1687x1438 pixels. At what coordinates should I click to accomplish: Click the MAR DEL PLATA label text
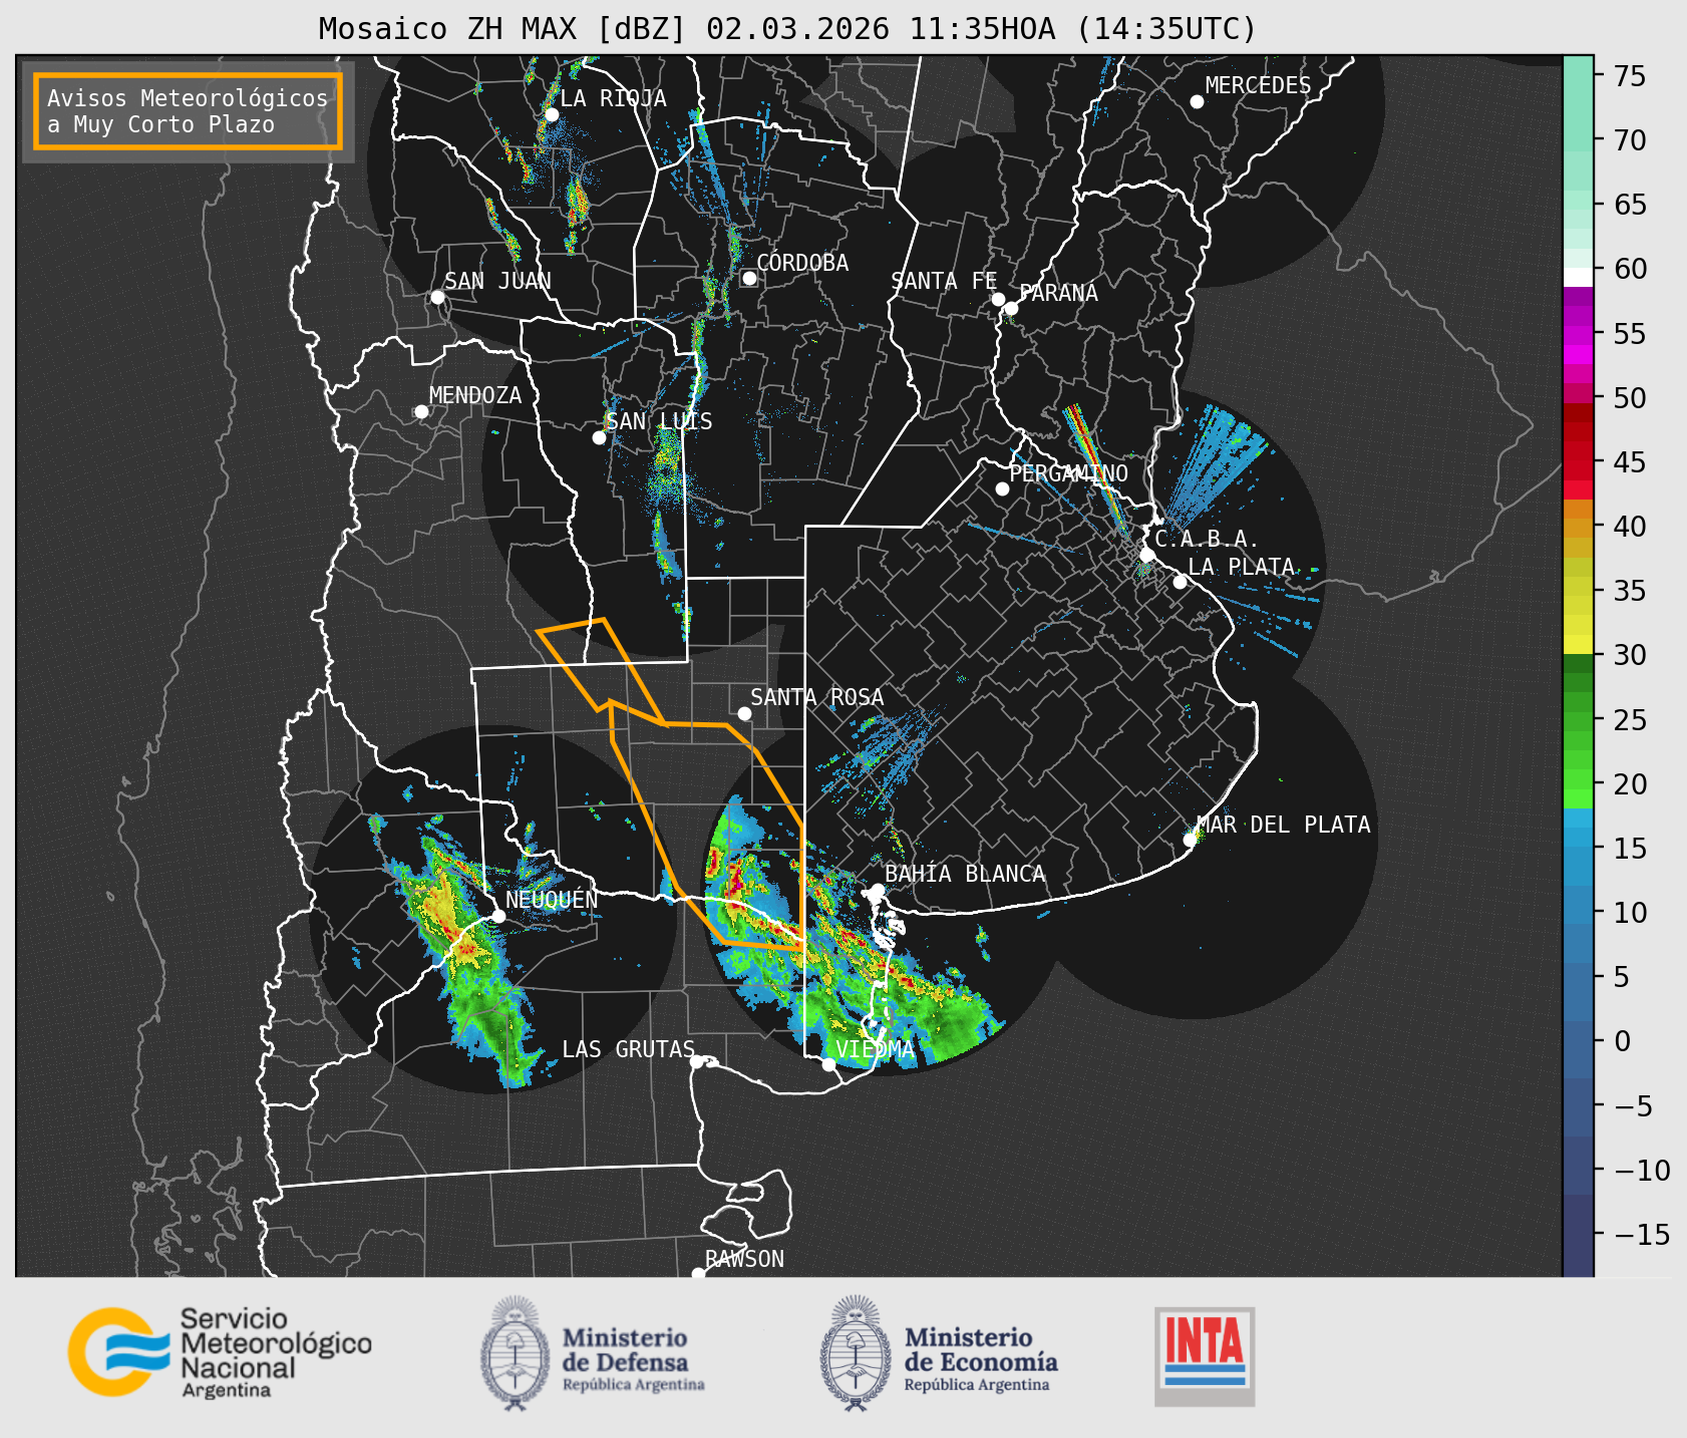point(1283,824)
